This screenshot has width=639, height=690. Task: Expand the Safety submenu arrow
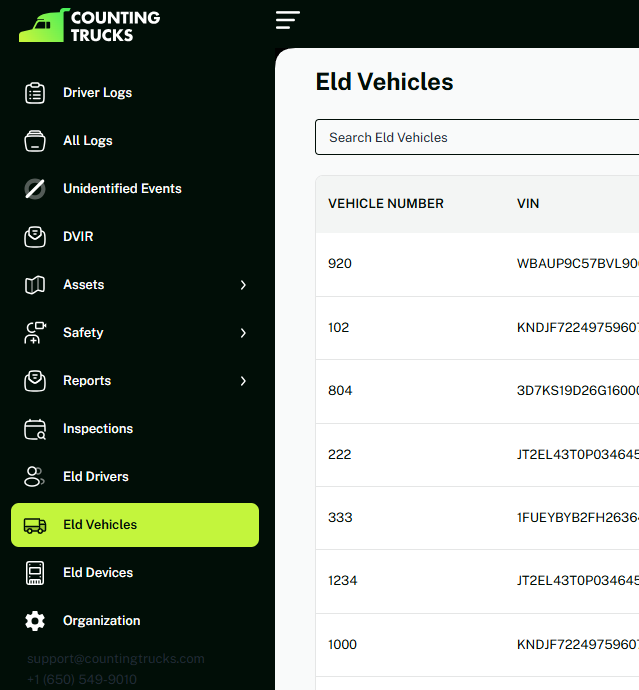[x=243, y=333]
